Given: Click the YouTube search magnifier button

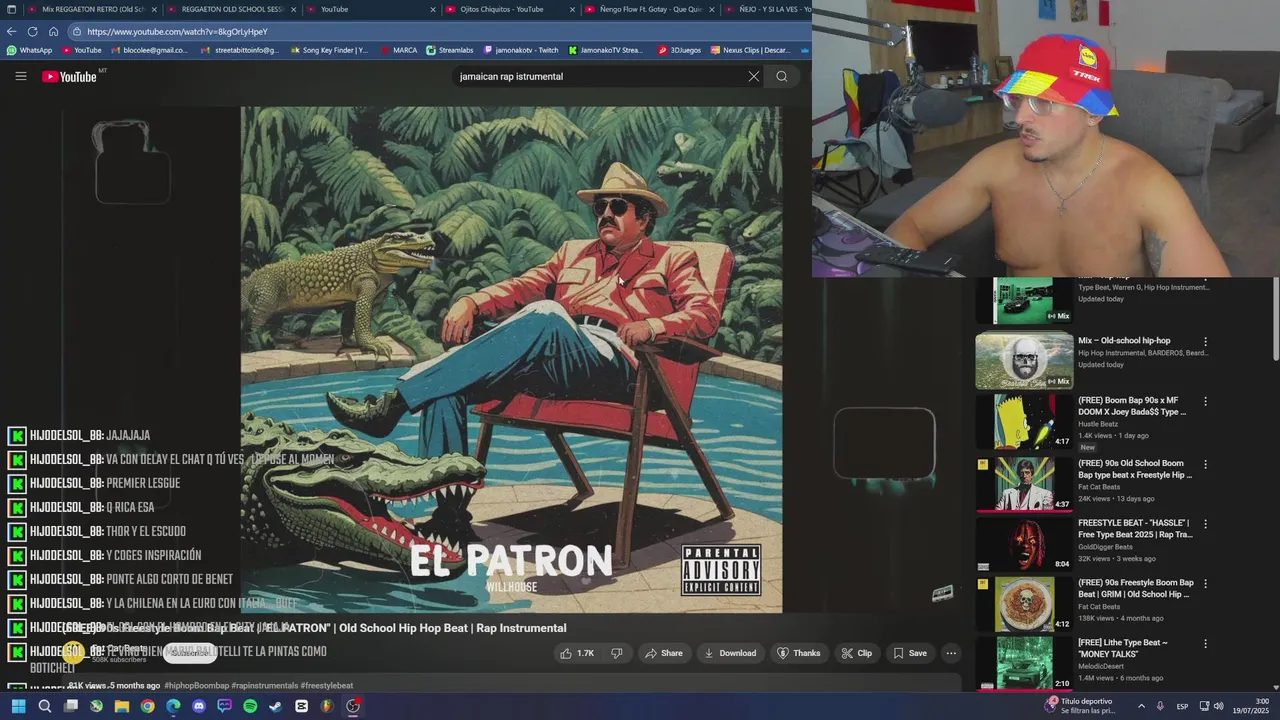Looking at the screenshot, I should (x=782, y=76).
